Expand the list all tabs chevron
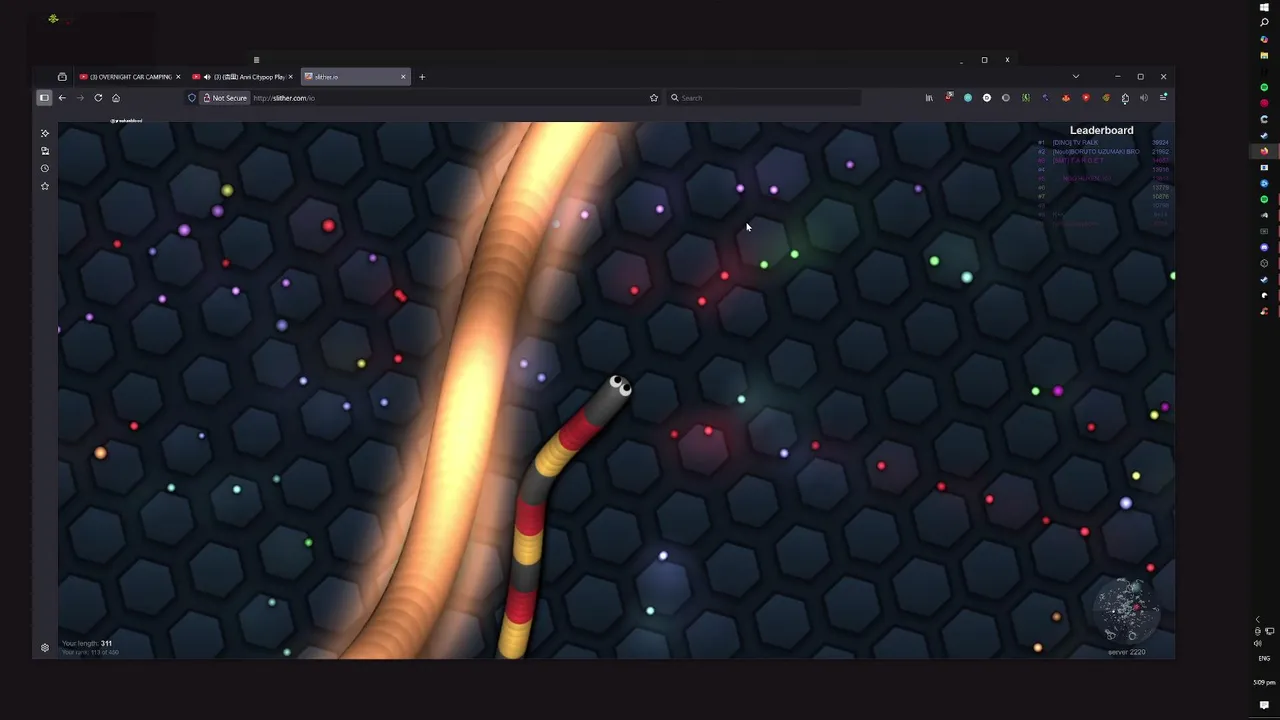Viewport: 1280px width, 720px height. 1076,77
